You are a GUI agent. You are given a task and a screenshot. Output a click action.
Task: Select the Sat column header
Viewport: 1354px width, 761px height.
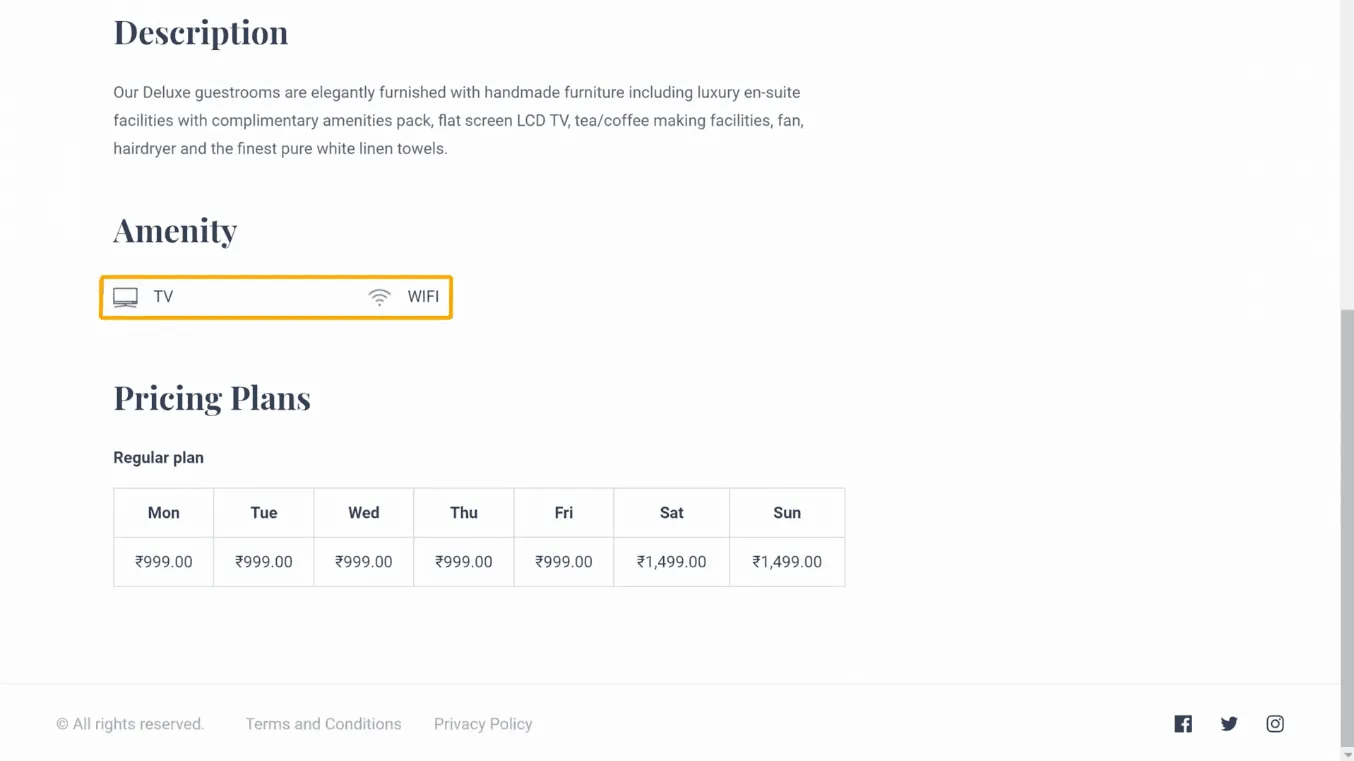tap(671, 513)
